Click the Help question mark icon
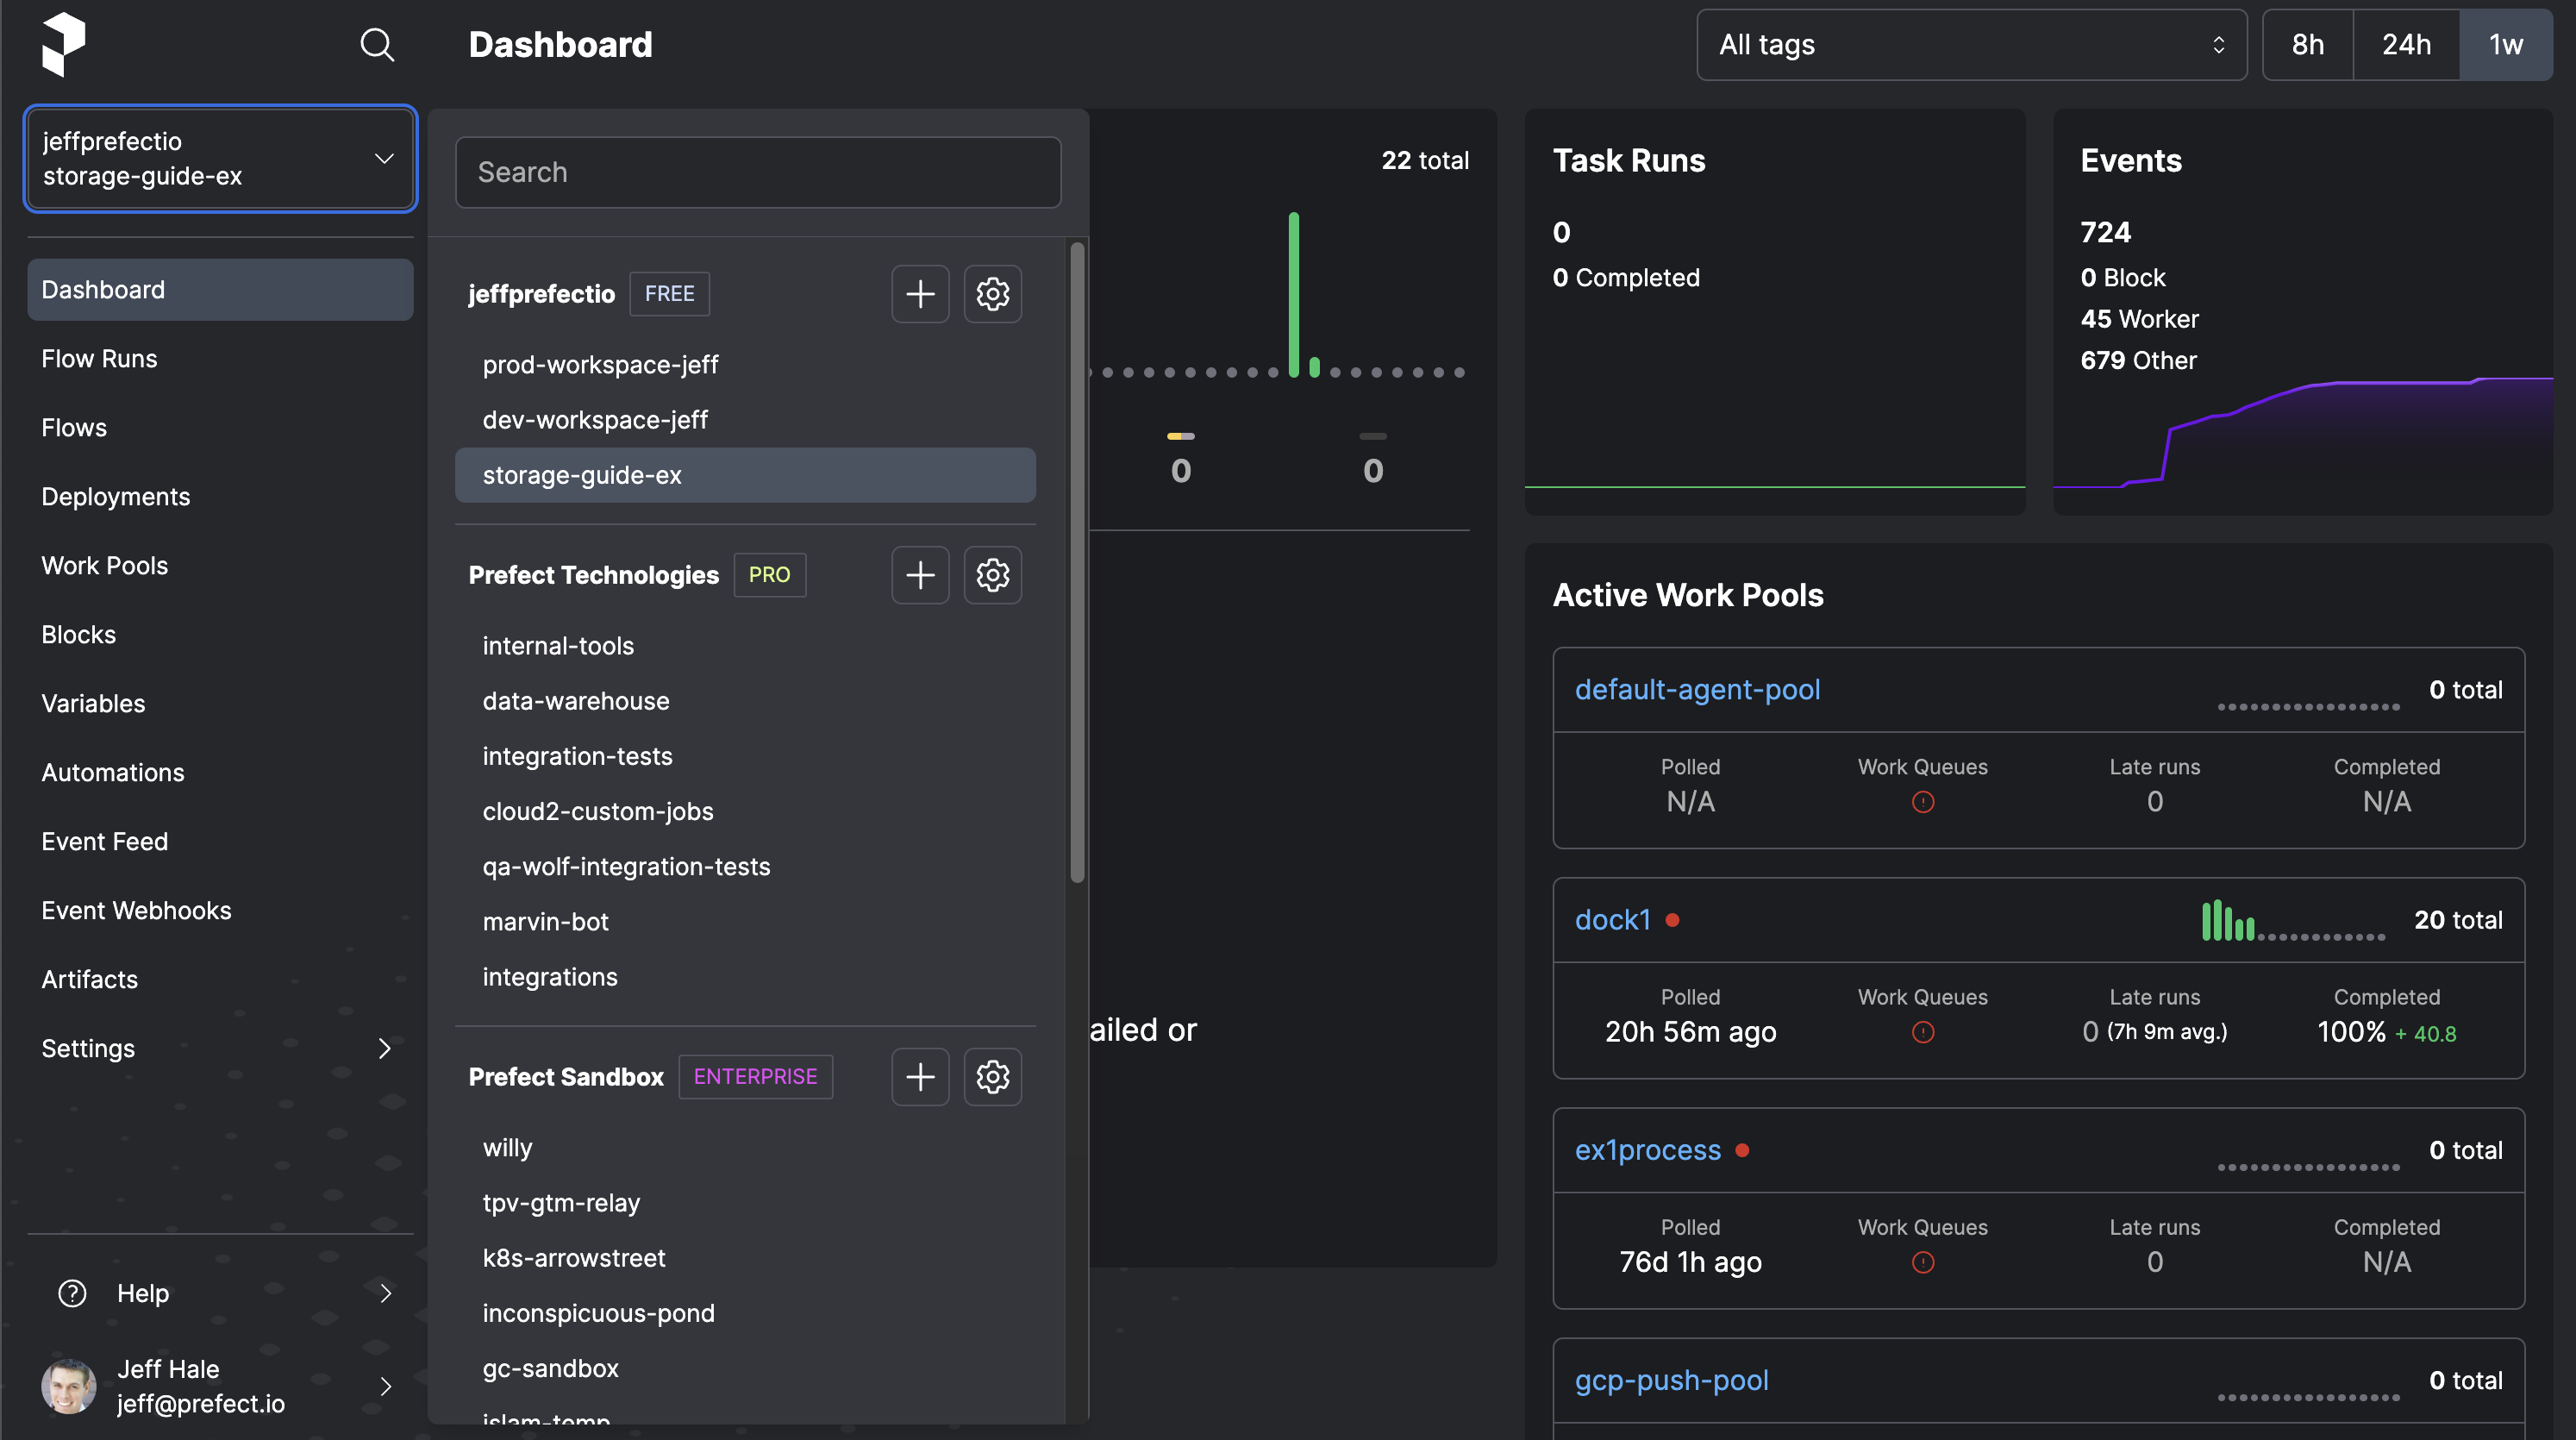This screenshot has height=1440, width=2576. coord(72,1293)
